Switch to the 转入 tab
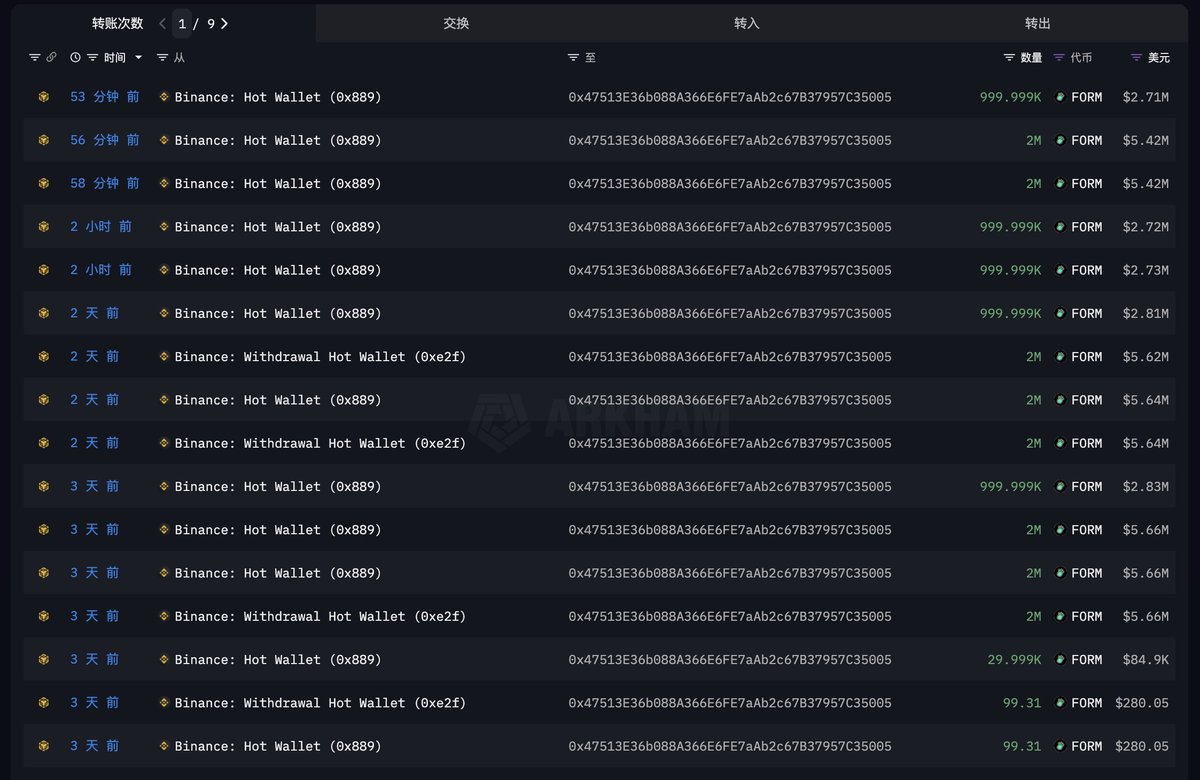Viewport: 1200px width, 780px height. 747,23
